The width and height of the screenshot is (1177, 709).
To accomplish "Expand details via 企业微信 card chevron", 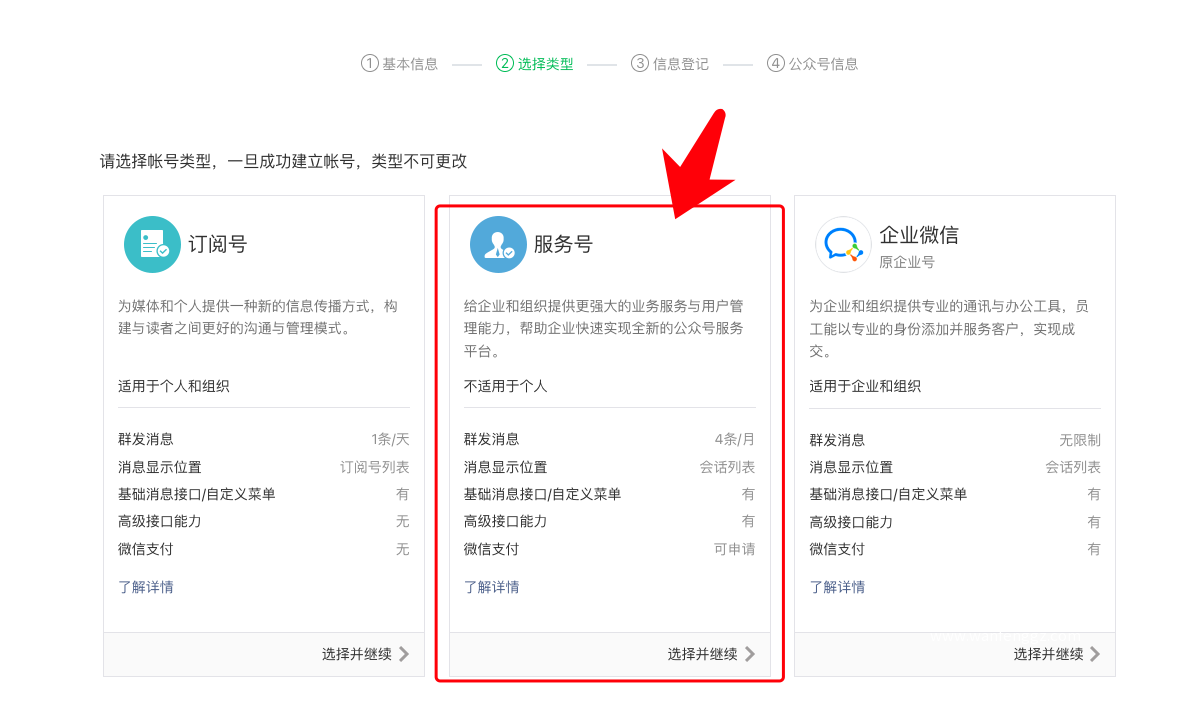I will tap(1095, 654).
